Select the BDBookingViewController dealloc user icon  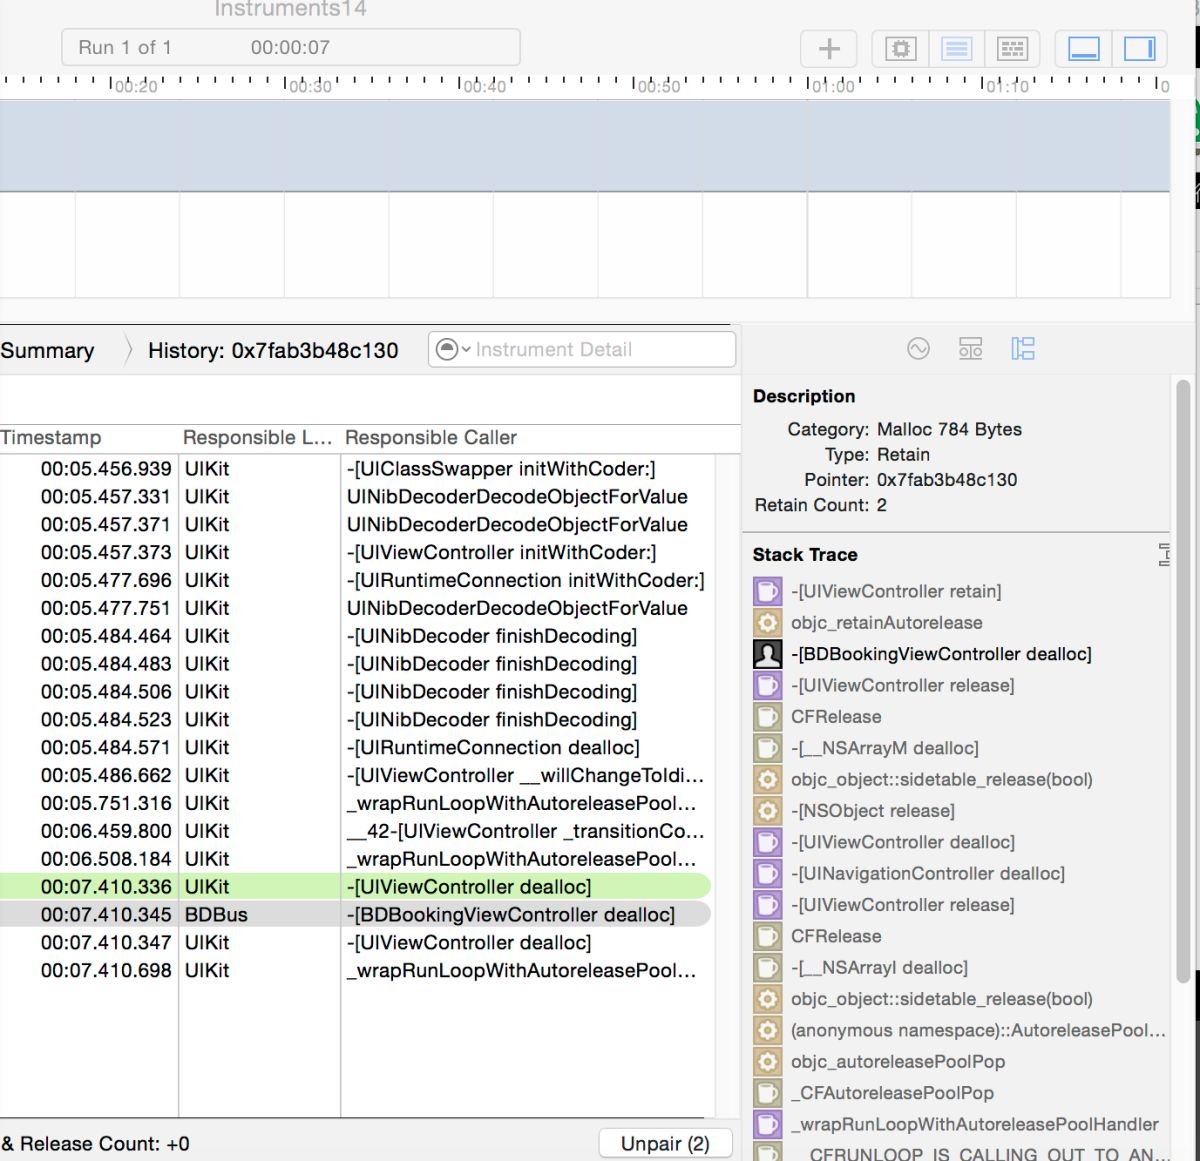click(x=767, y=654)
